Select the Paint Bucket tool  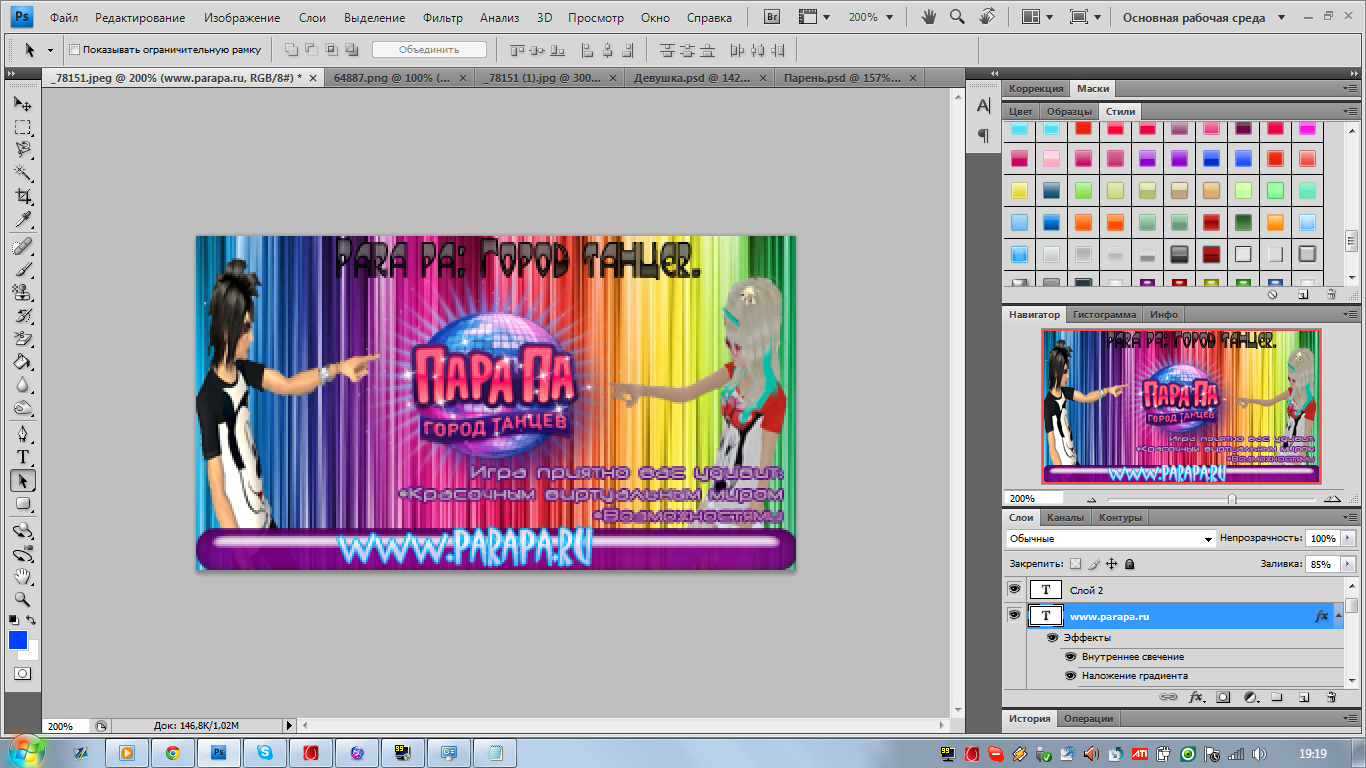point(23,361)
